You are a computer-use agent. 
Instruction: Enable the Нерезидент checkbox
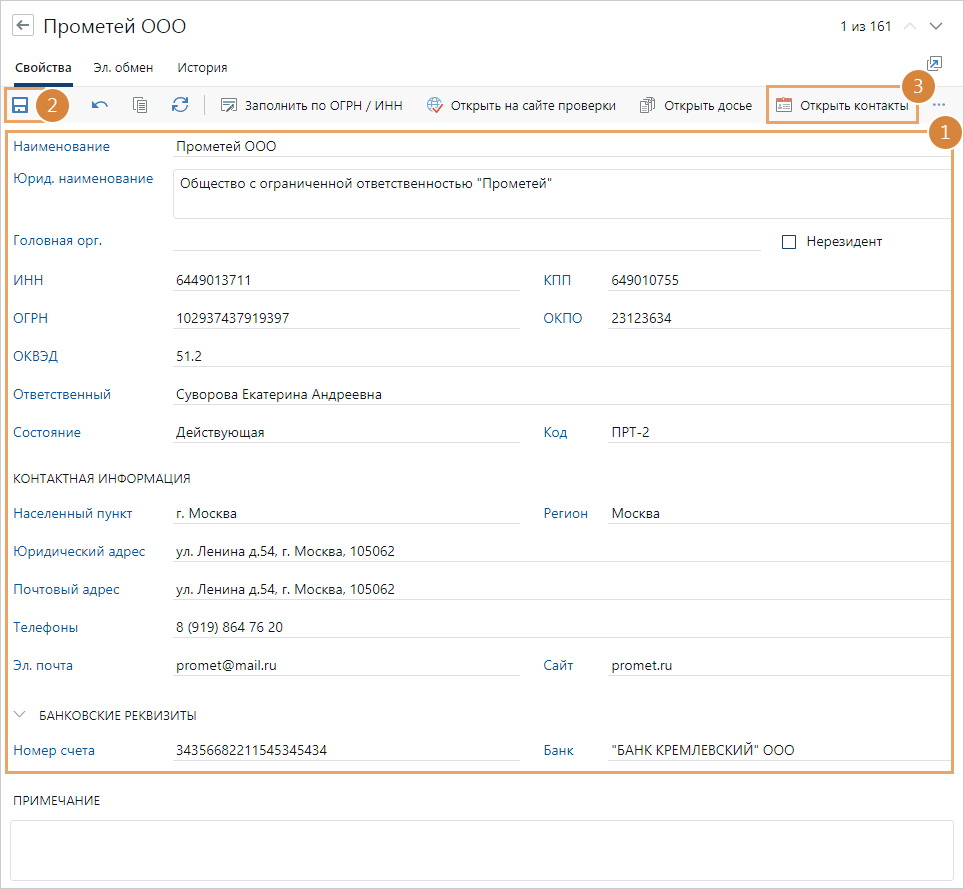[789, 242]
